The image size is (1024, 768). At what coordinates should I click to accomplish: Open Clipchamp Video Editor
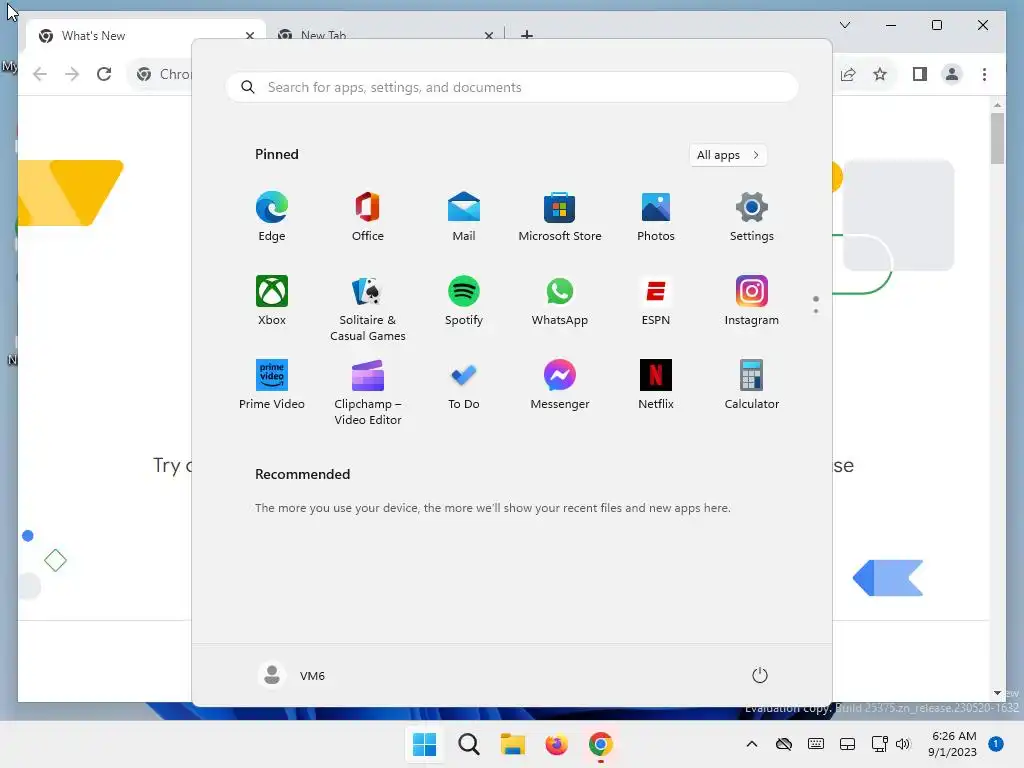[x=368, y=392]
